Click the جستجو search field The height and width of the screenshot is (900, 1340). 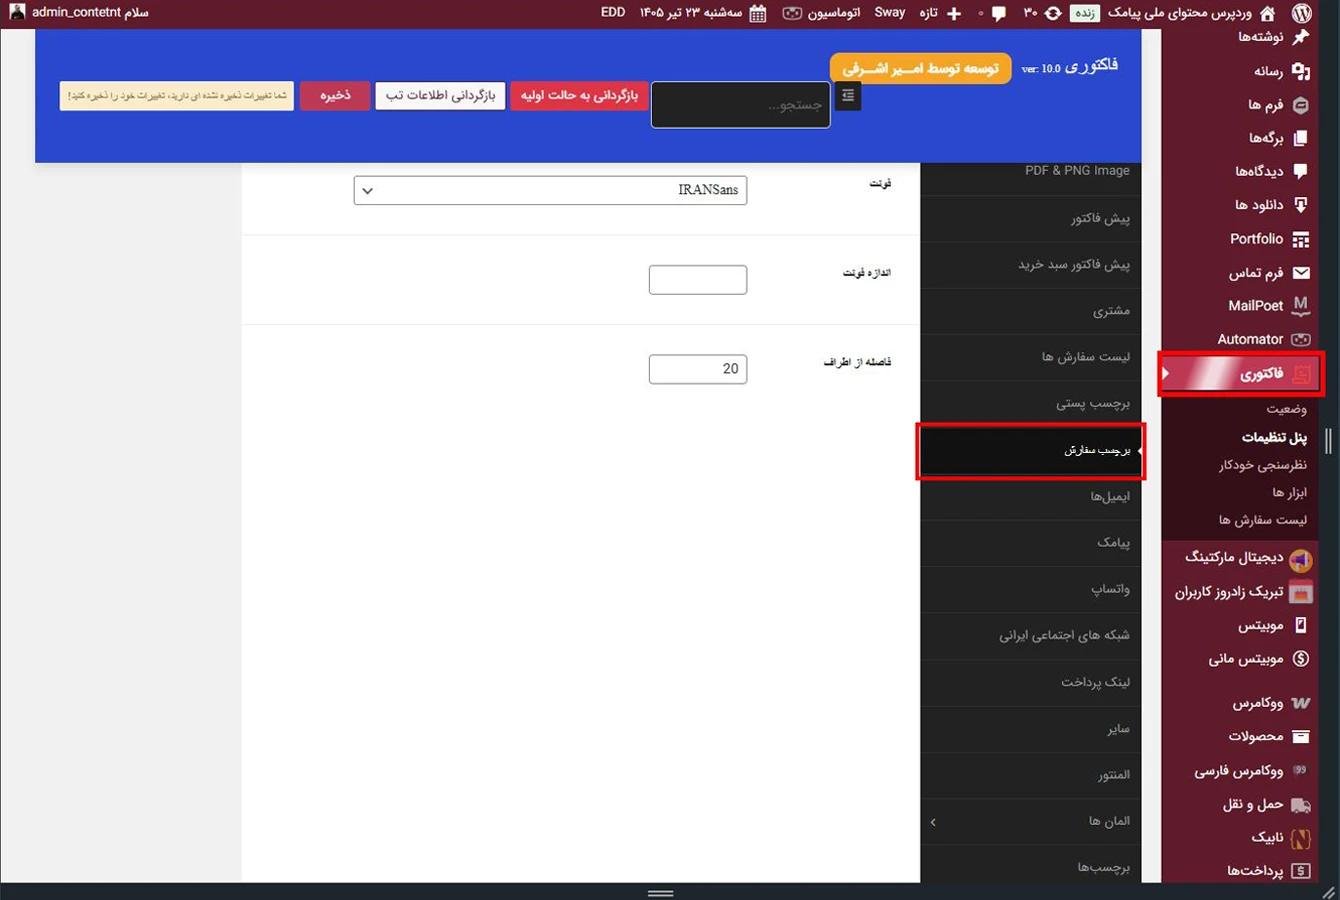click(740, 104)
